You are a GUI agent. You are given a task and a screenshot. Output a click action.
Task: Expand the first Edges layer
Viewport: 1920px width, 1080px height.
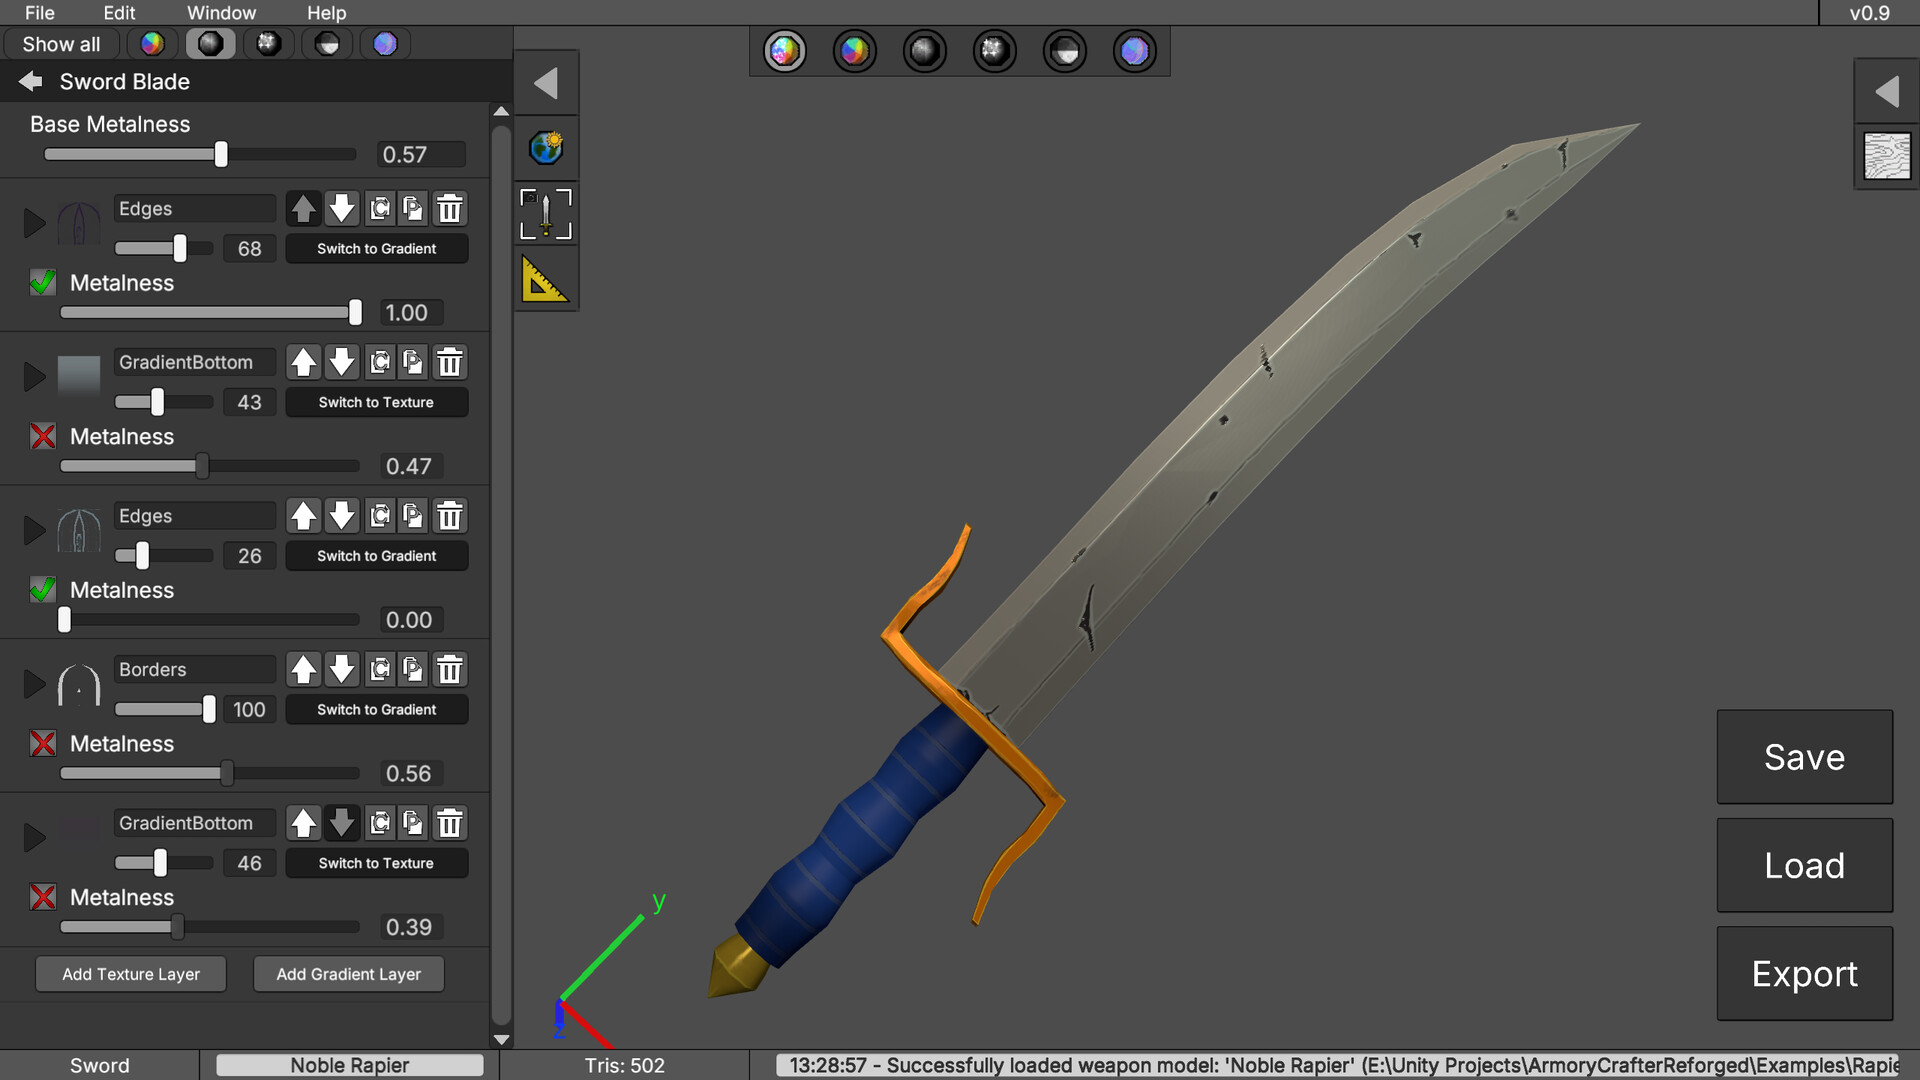pyautogui.click(x=34, y=223)
